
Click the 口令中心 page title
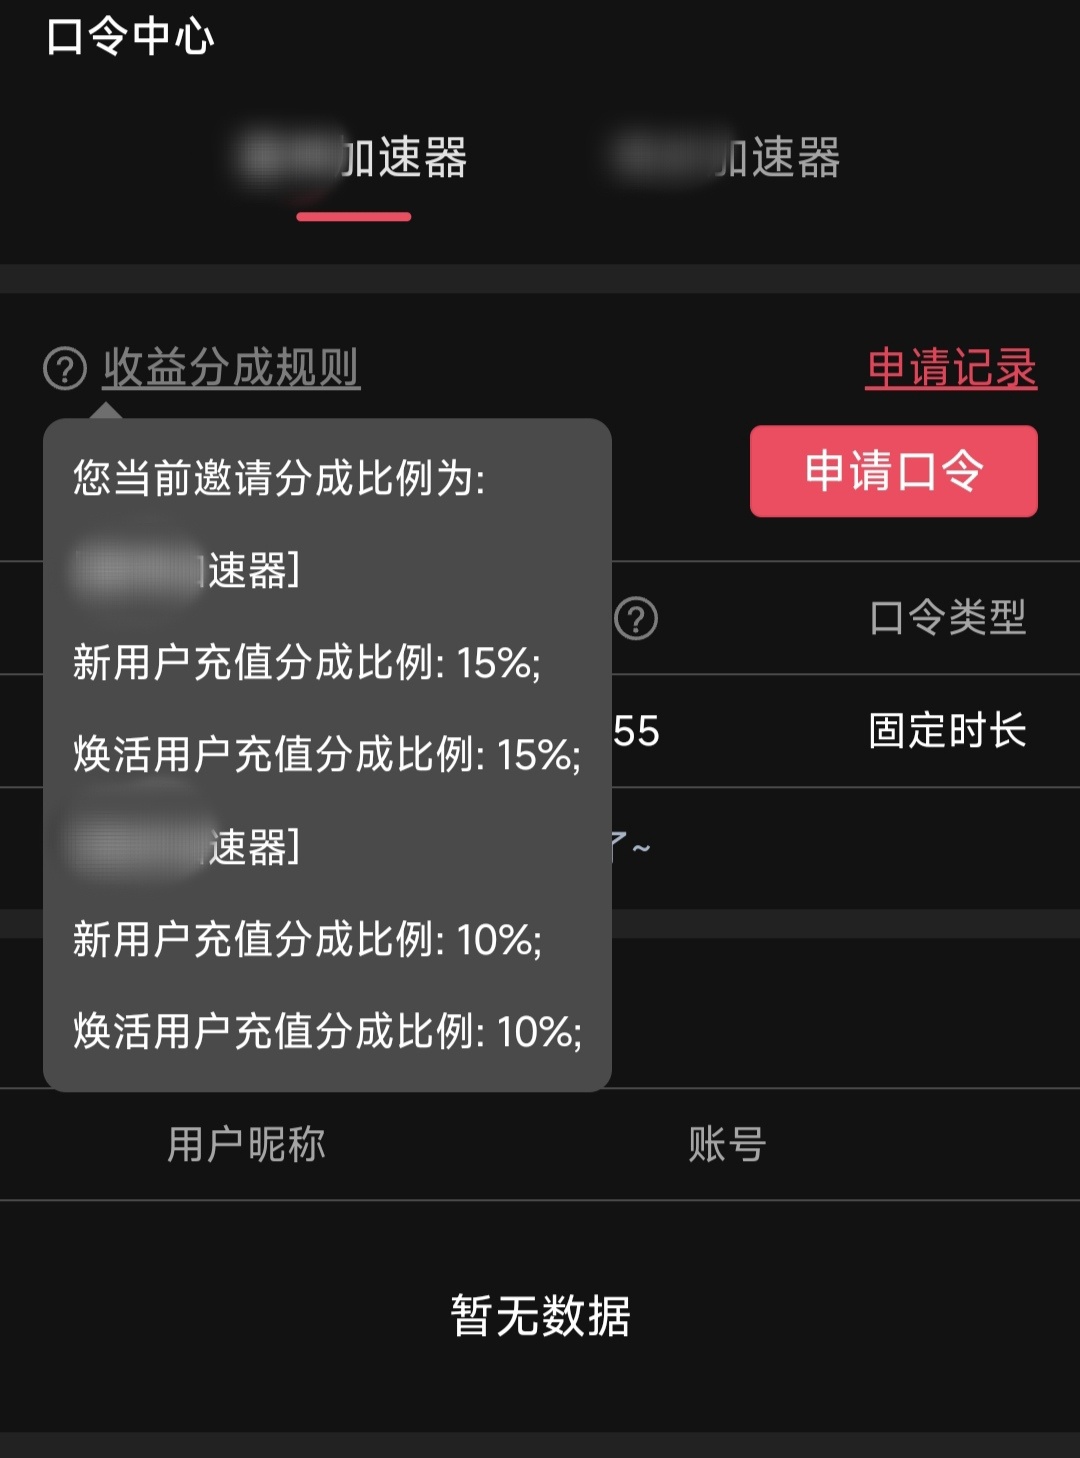click(130, 37)
